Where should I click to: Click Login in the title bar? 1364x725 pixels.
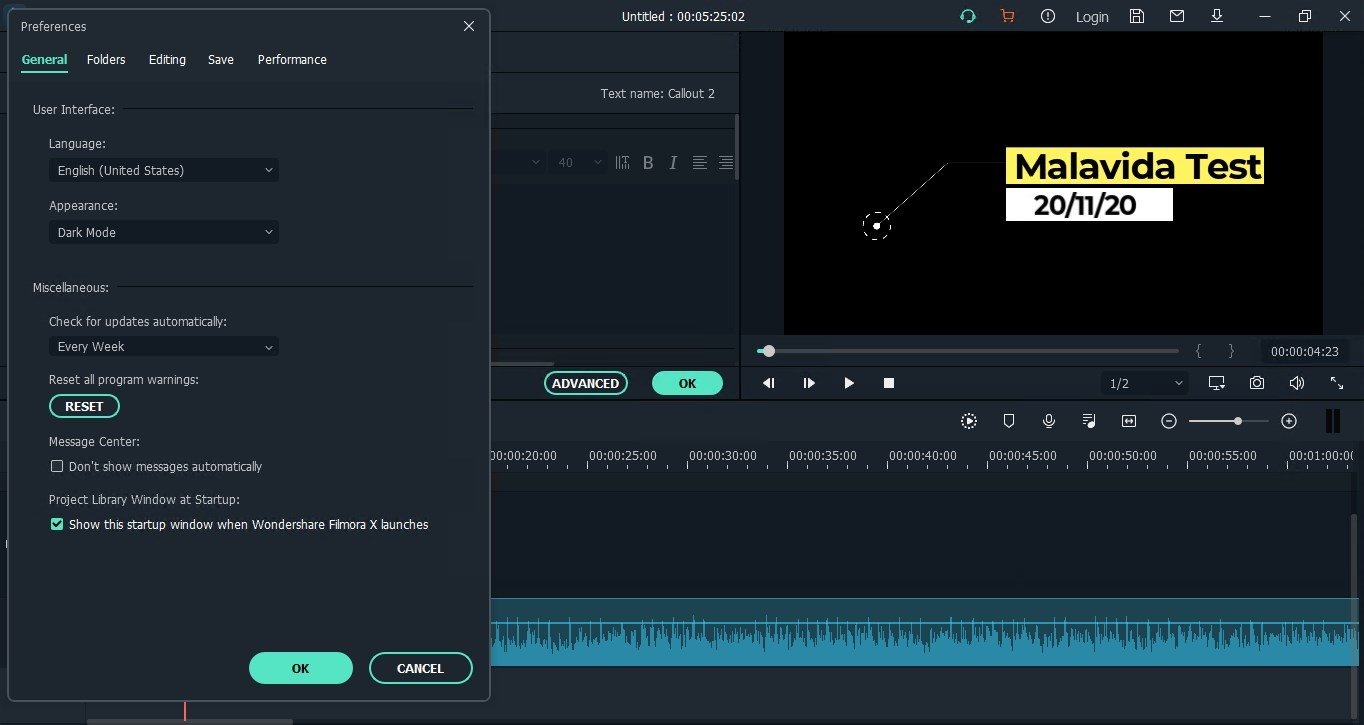[1092, 17]
